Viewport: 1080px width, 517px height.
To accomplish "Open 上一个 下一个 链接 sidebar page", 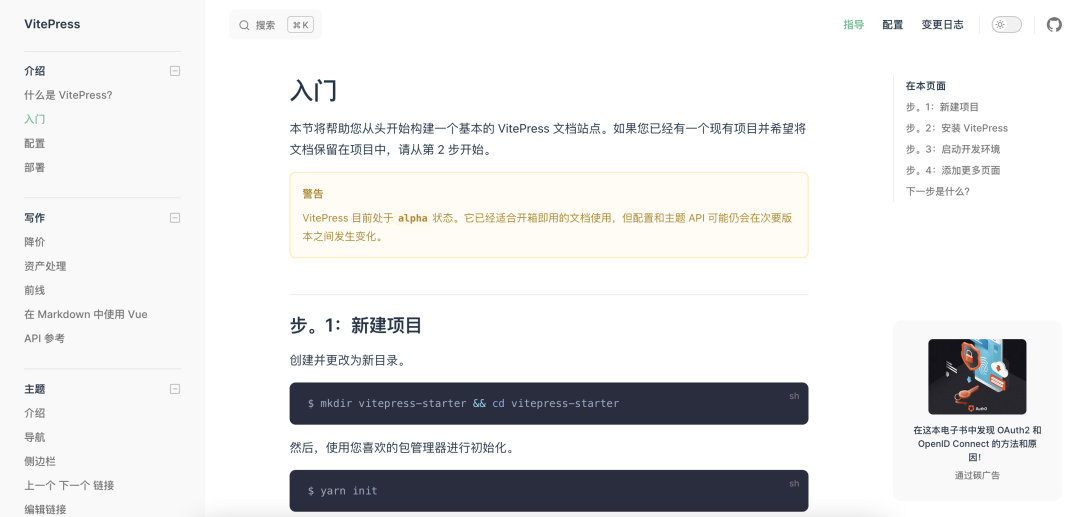I will (70, 485).
